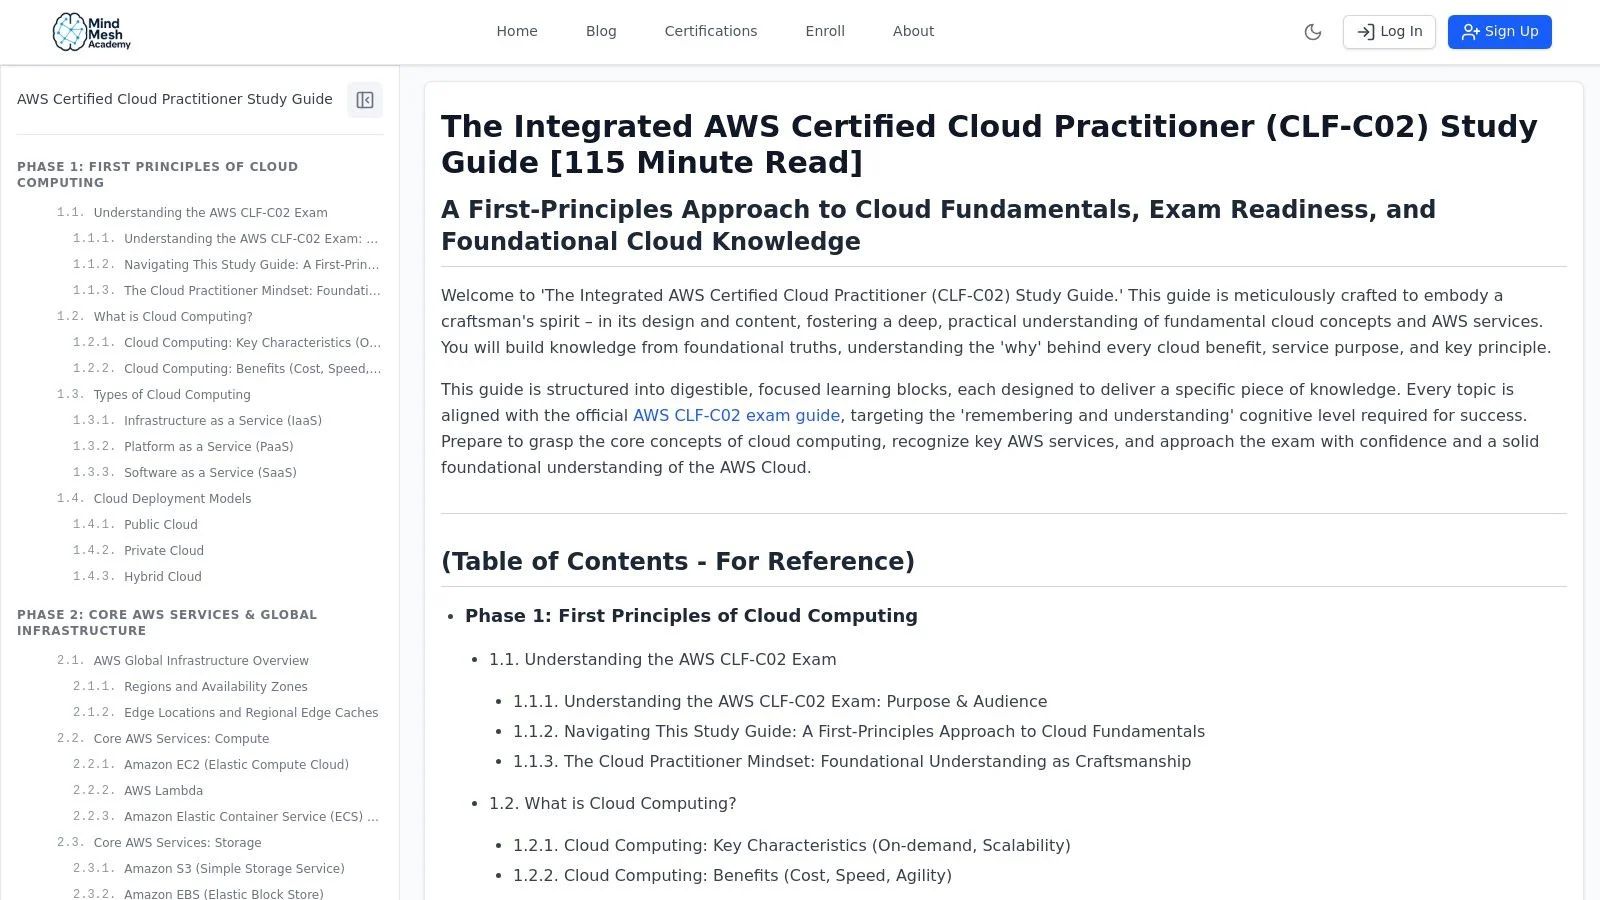Click the (Table of Contents - For Reference) heading
Viewport: 1600px width, 900px height.
click(678, 561)
